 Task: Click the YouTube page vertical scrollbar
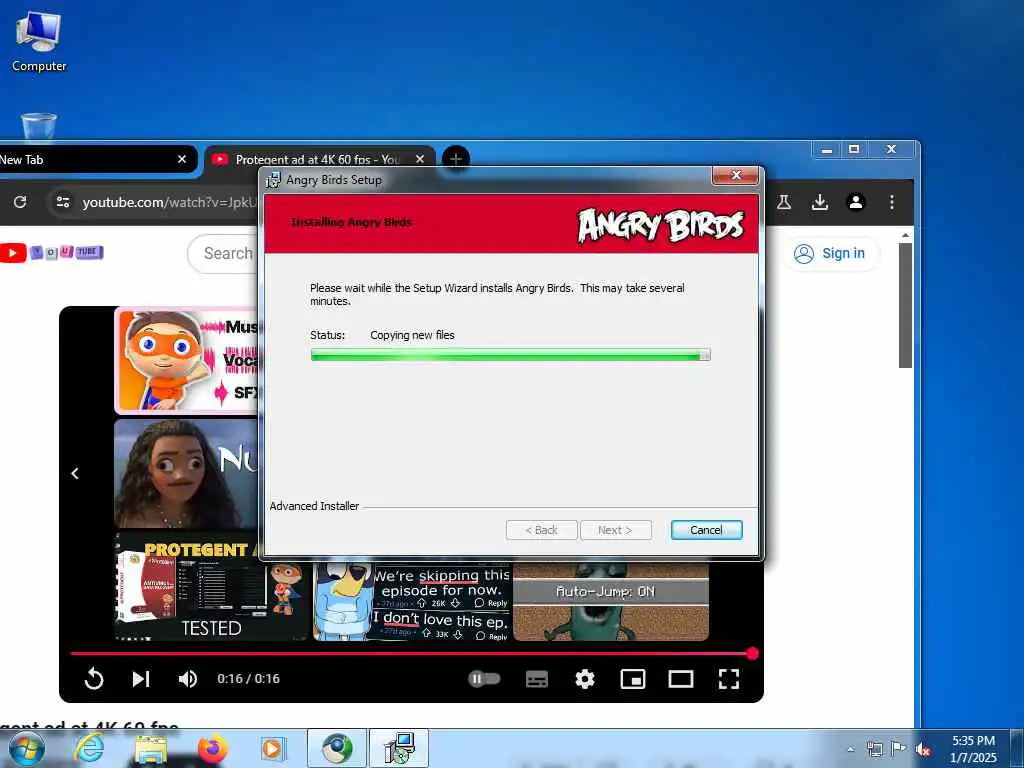pyautogui.click(x=905, y=304)
